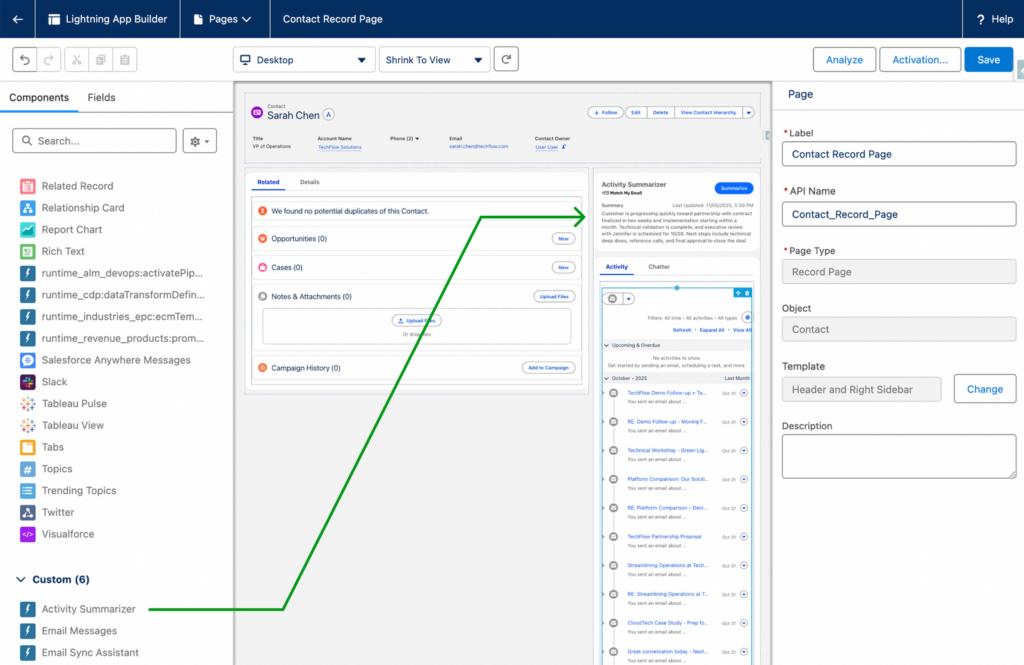This screenshot has width=1024, height=665.
Task: Click the cut scissors icon
Action: tap(77, 60)
